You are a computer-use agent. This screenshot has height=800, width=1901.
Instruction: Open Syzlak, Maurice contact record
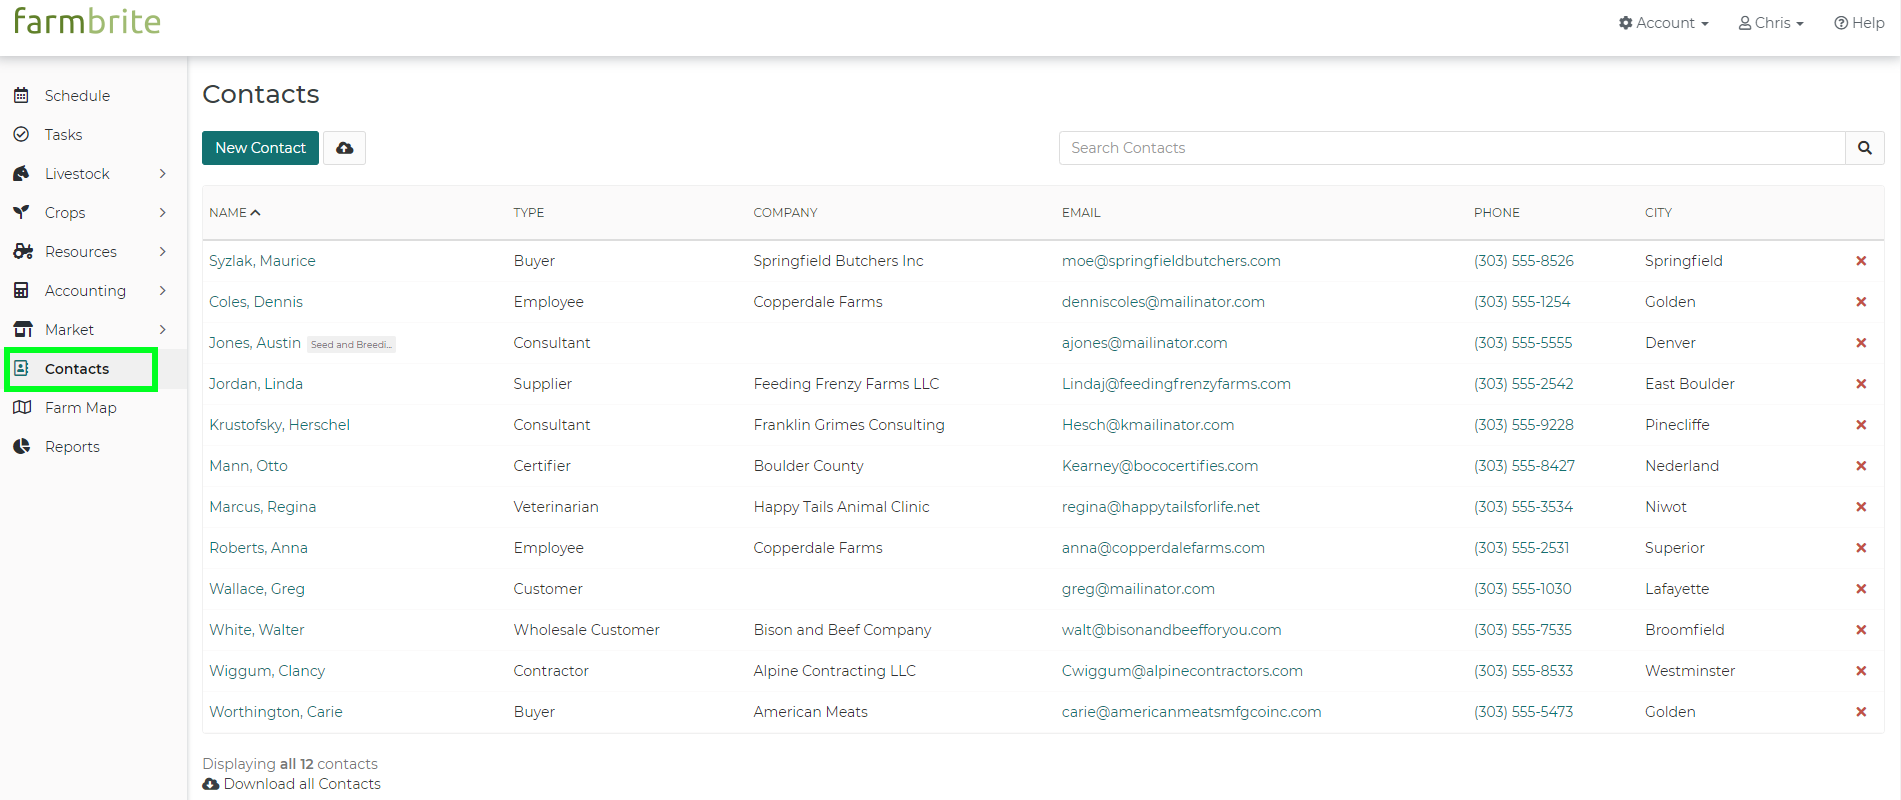[262, 261]
